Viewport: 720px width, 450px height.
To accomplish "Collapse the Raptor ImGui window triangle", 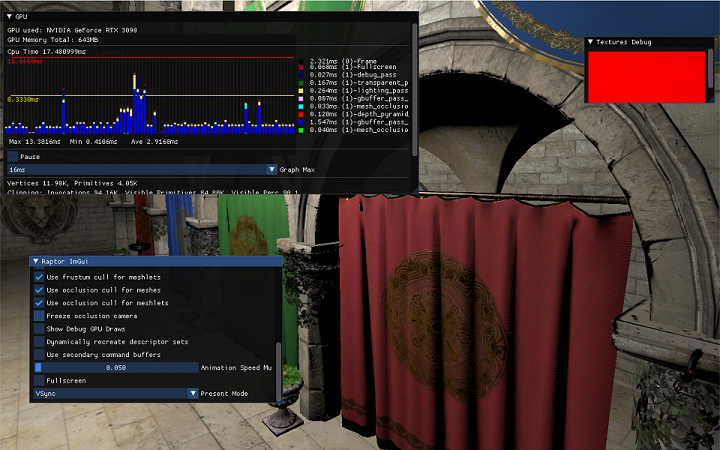I will [x=35, y=261].
